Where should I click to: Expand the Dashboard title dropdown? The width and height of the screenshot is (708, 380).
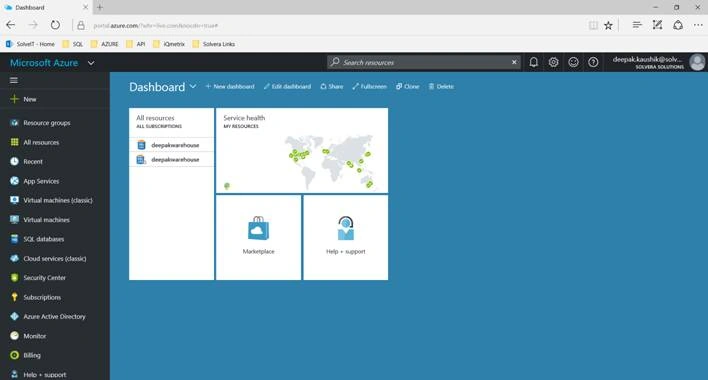coord(193,86)
